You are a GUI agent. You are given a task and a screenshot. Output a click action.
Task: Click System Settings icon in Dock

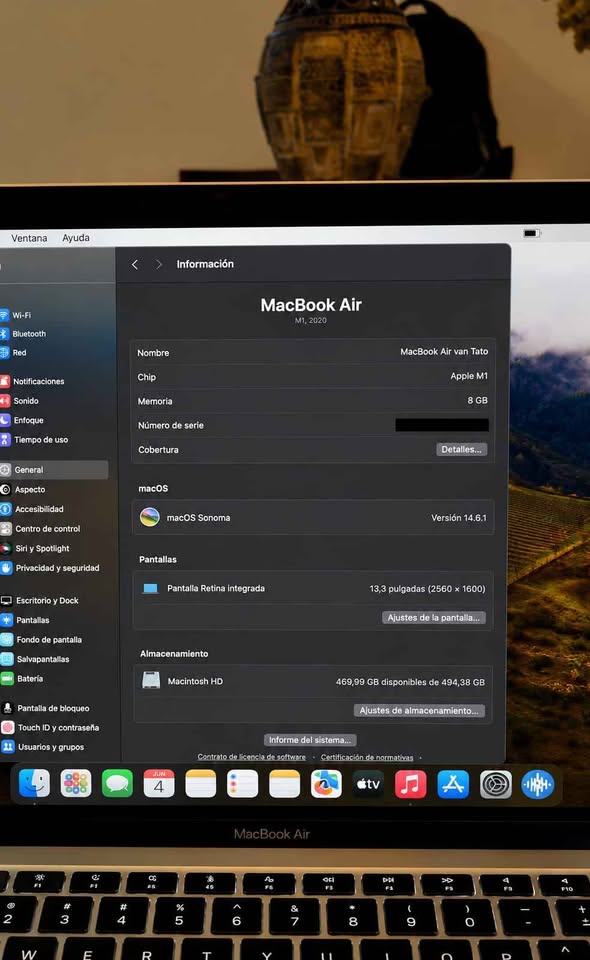[x=495, y=784]
